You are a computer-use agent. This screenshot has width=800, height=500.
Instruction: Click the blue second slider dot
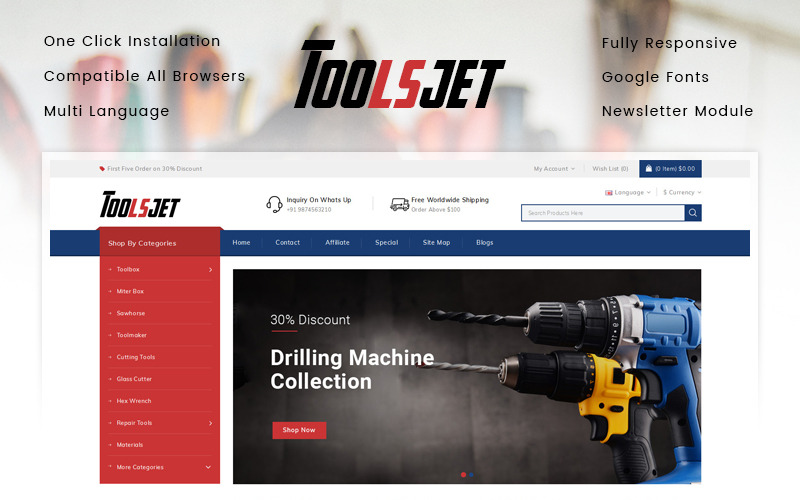tap(471, 475)
